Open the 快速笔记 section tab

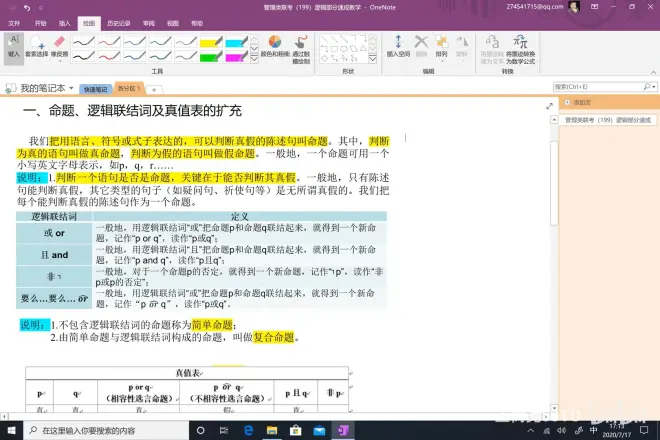[x=94, y=88]
